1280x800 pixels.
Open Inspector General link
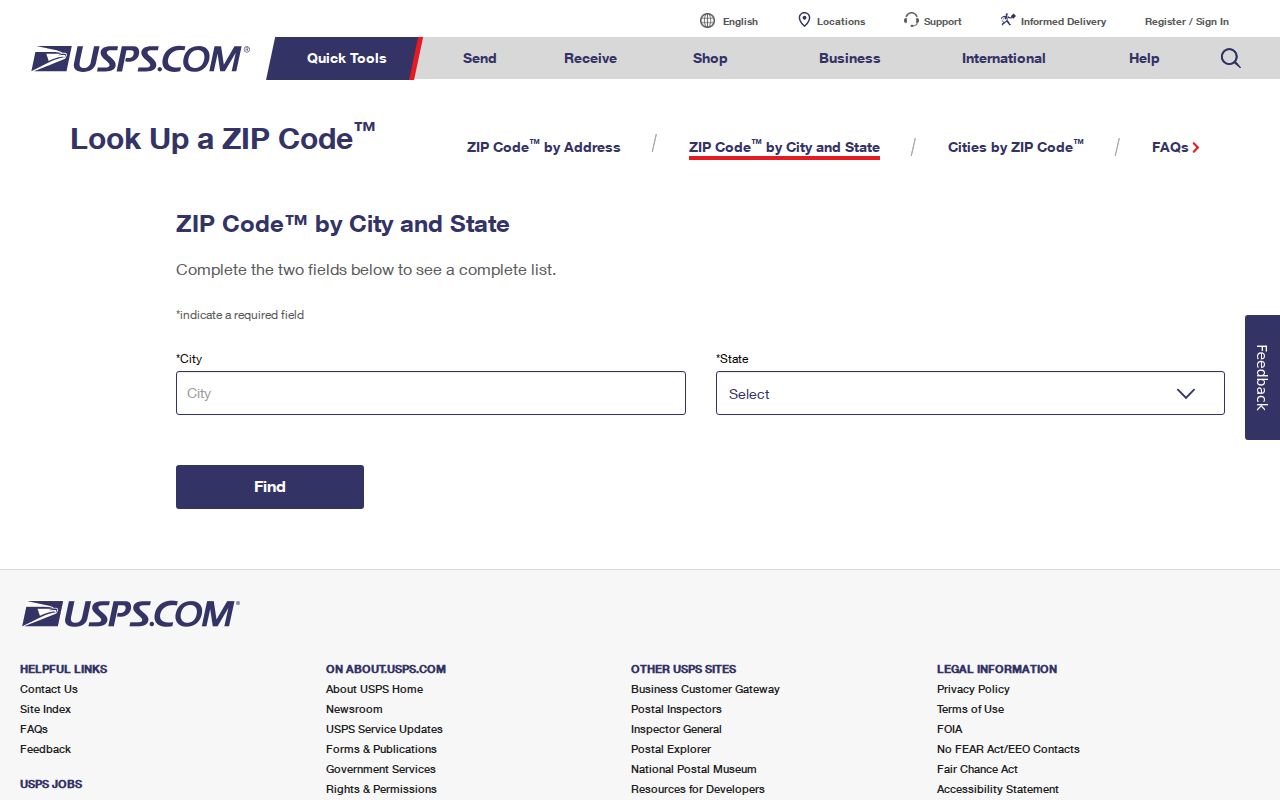tap(676, 729)
